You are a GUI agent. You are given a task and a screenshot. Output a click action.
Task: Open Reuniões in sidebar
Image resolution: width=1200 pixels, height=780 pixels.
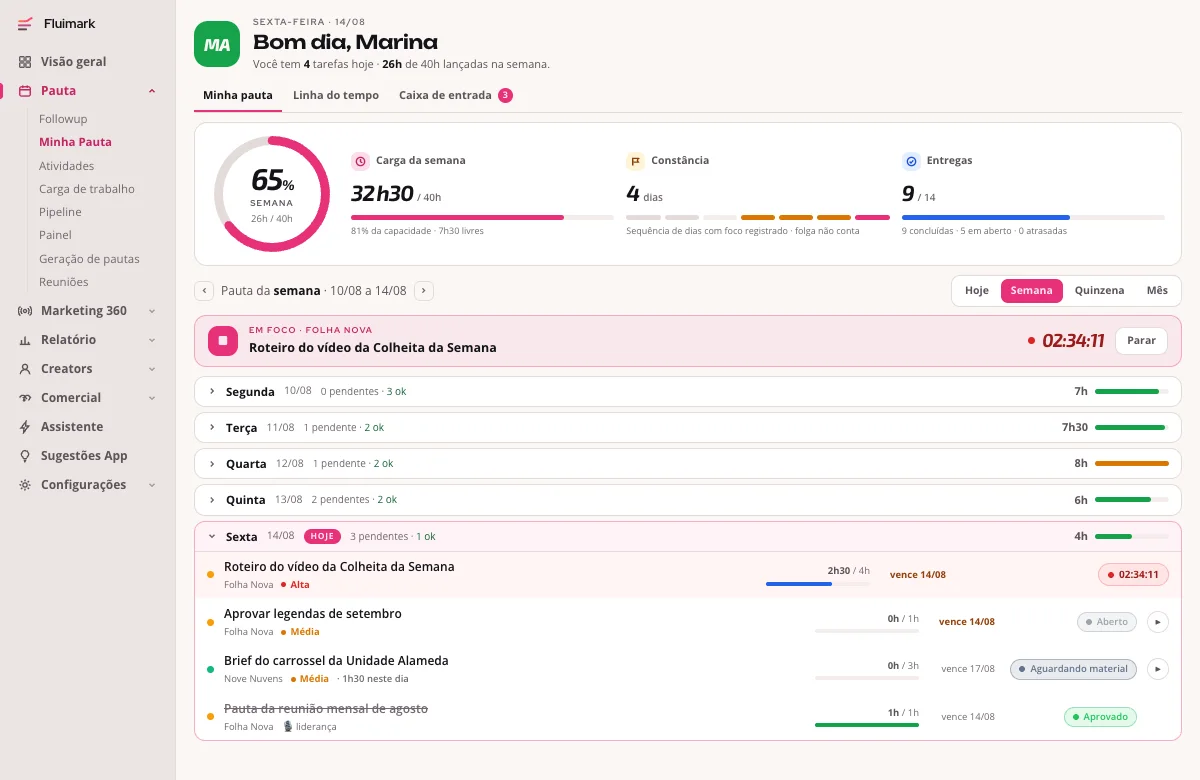point(64,282)
